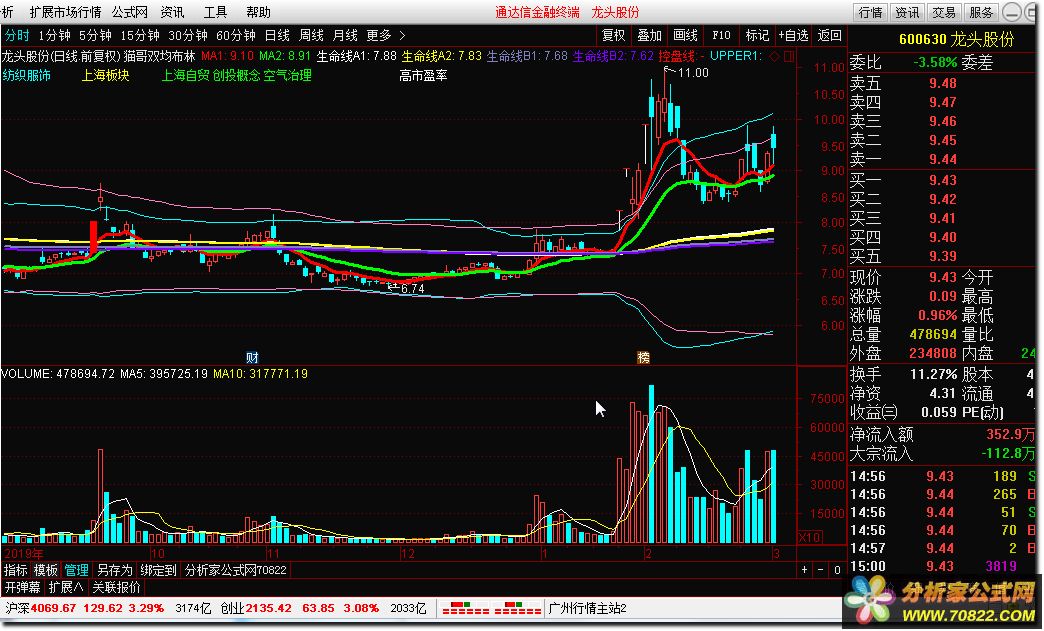Add stock via +自选 button
This screenshot has width=1044, height=631.
tap(793, 35)
